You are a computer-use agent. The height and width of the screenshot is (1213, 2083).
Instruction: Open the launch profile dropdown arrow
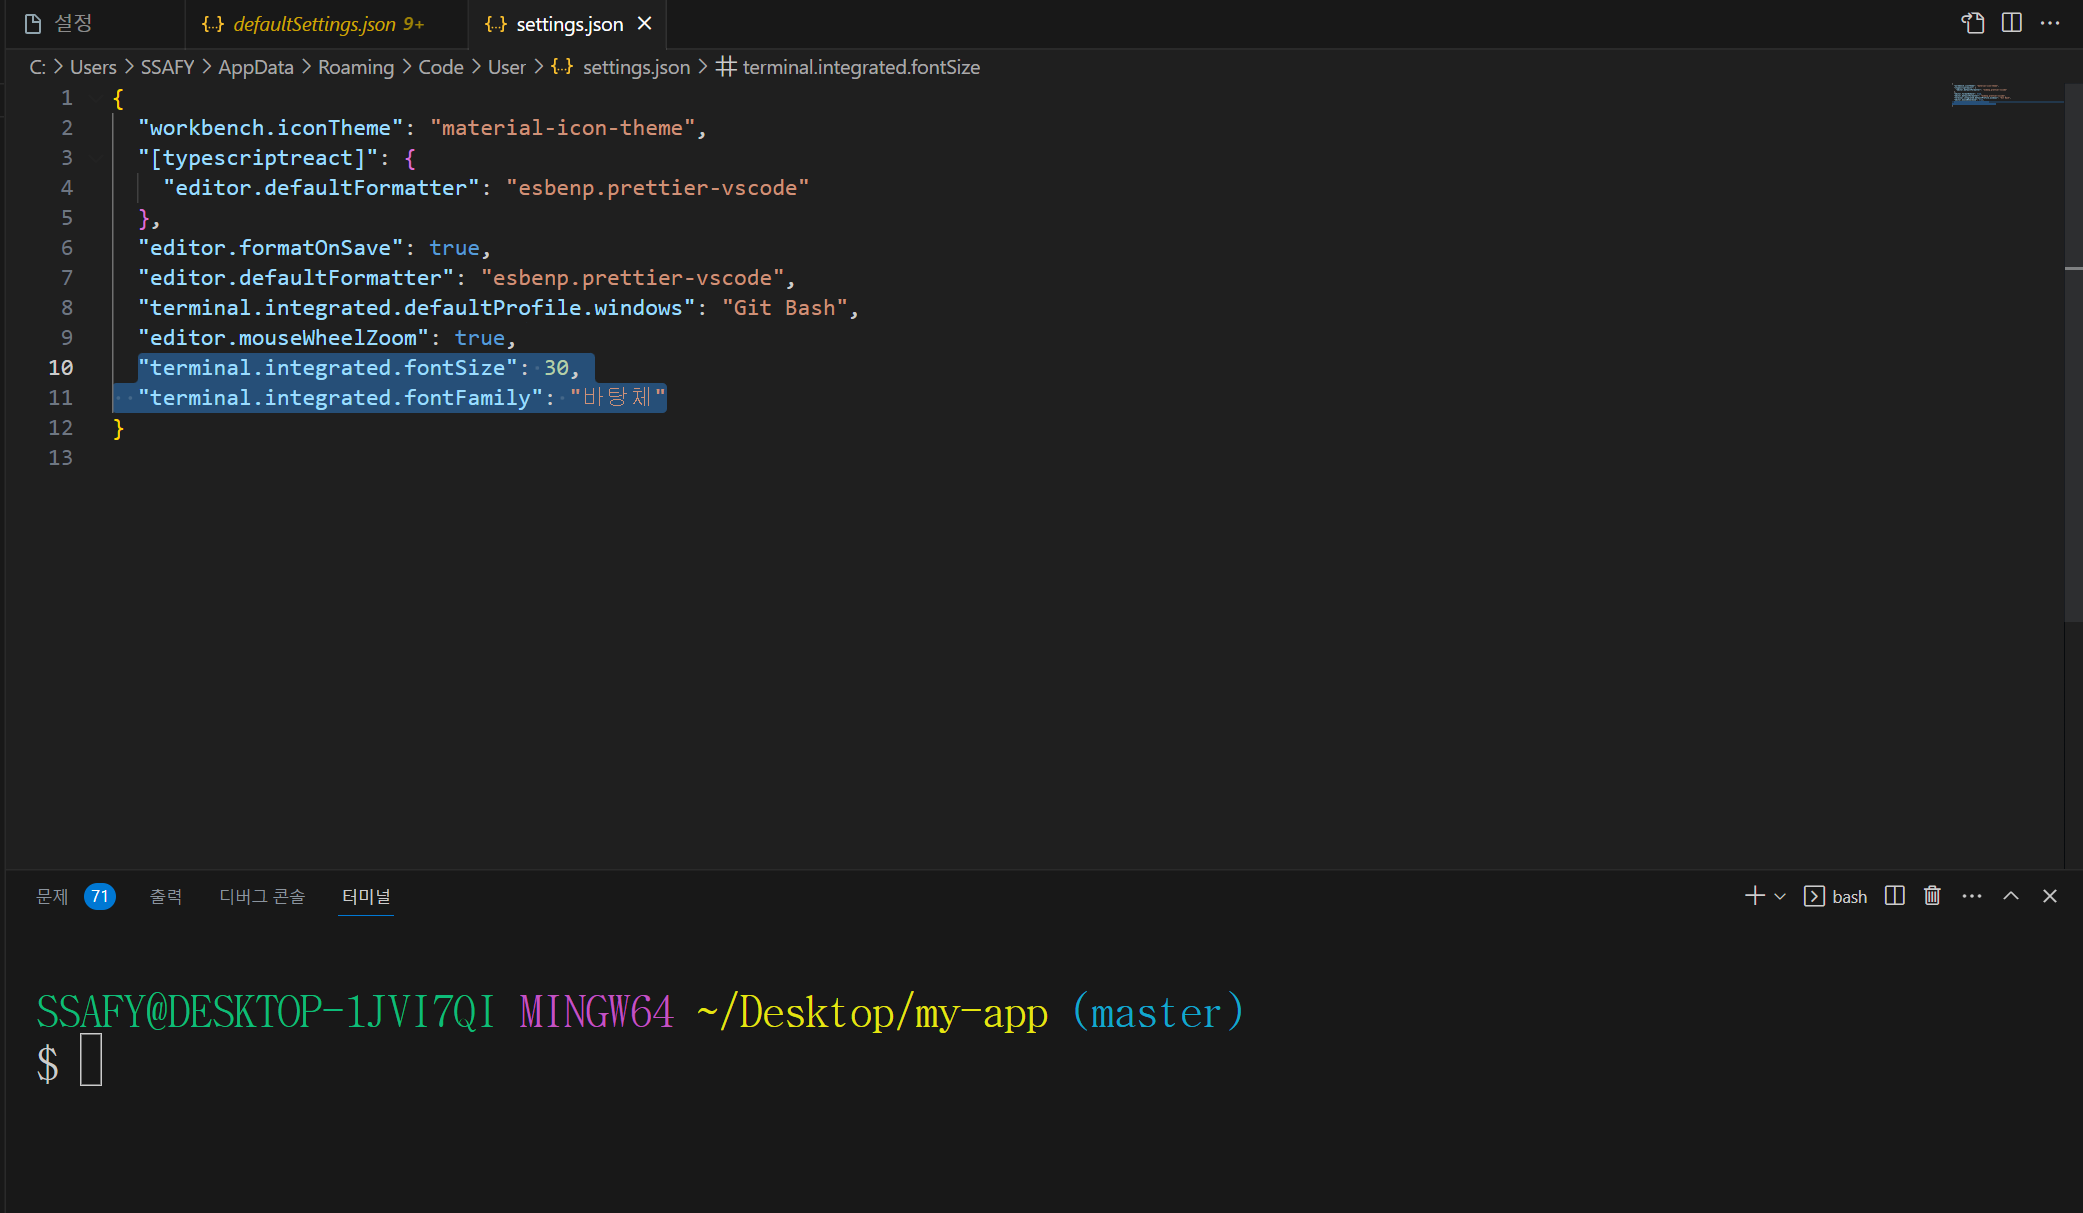(x=1780, y=897)
